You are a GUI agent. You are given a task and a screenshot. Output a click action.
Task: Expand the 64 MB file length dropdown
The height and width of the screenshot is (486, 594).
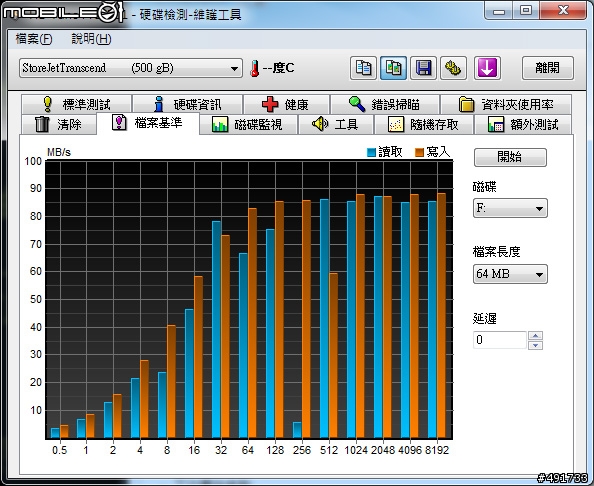click(x=510, y=273)
